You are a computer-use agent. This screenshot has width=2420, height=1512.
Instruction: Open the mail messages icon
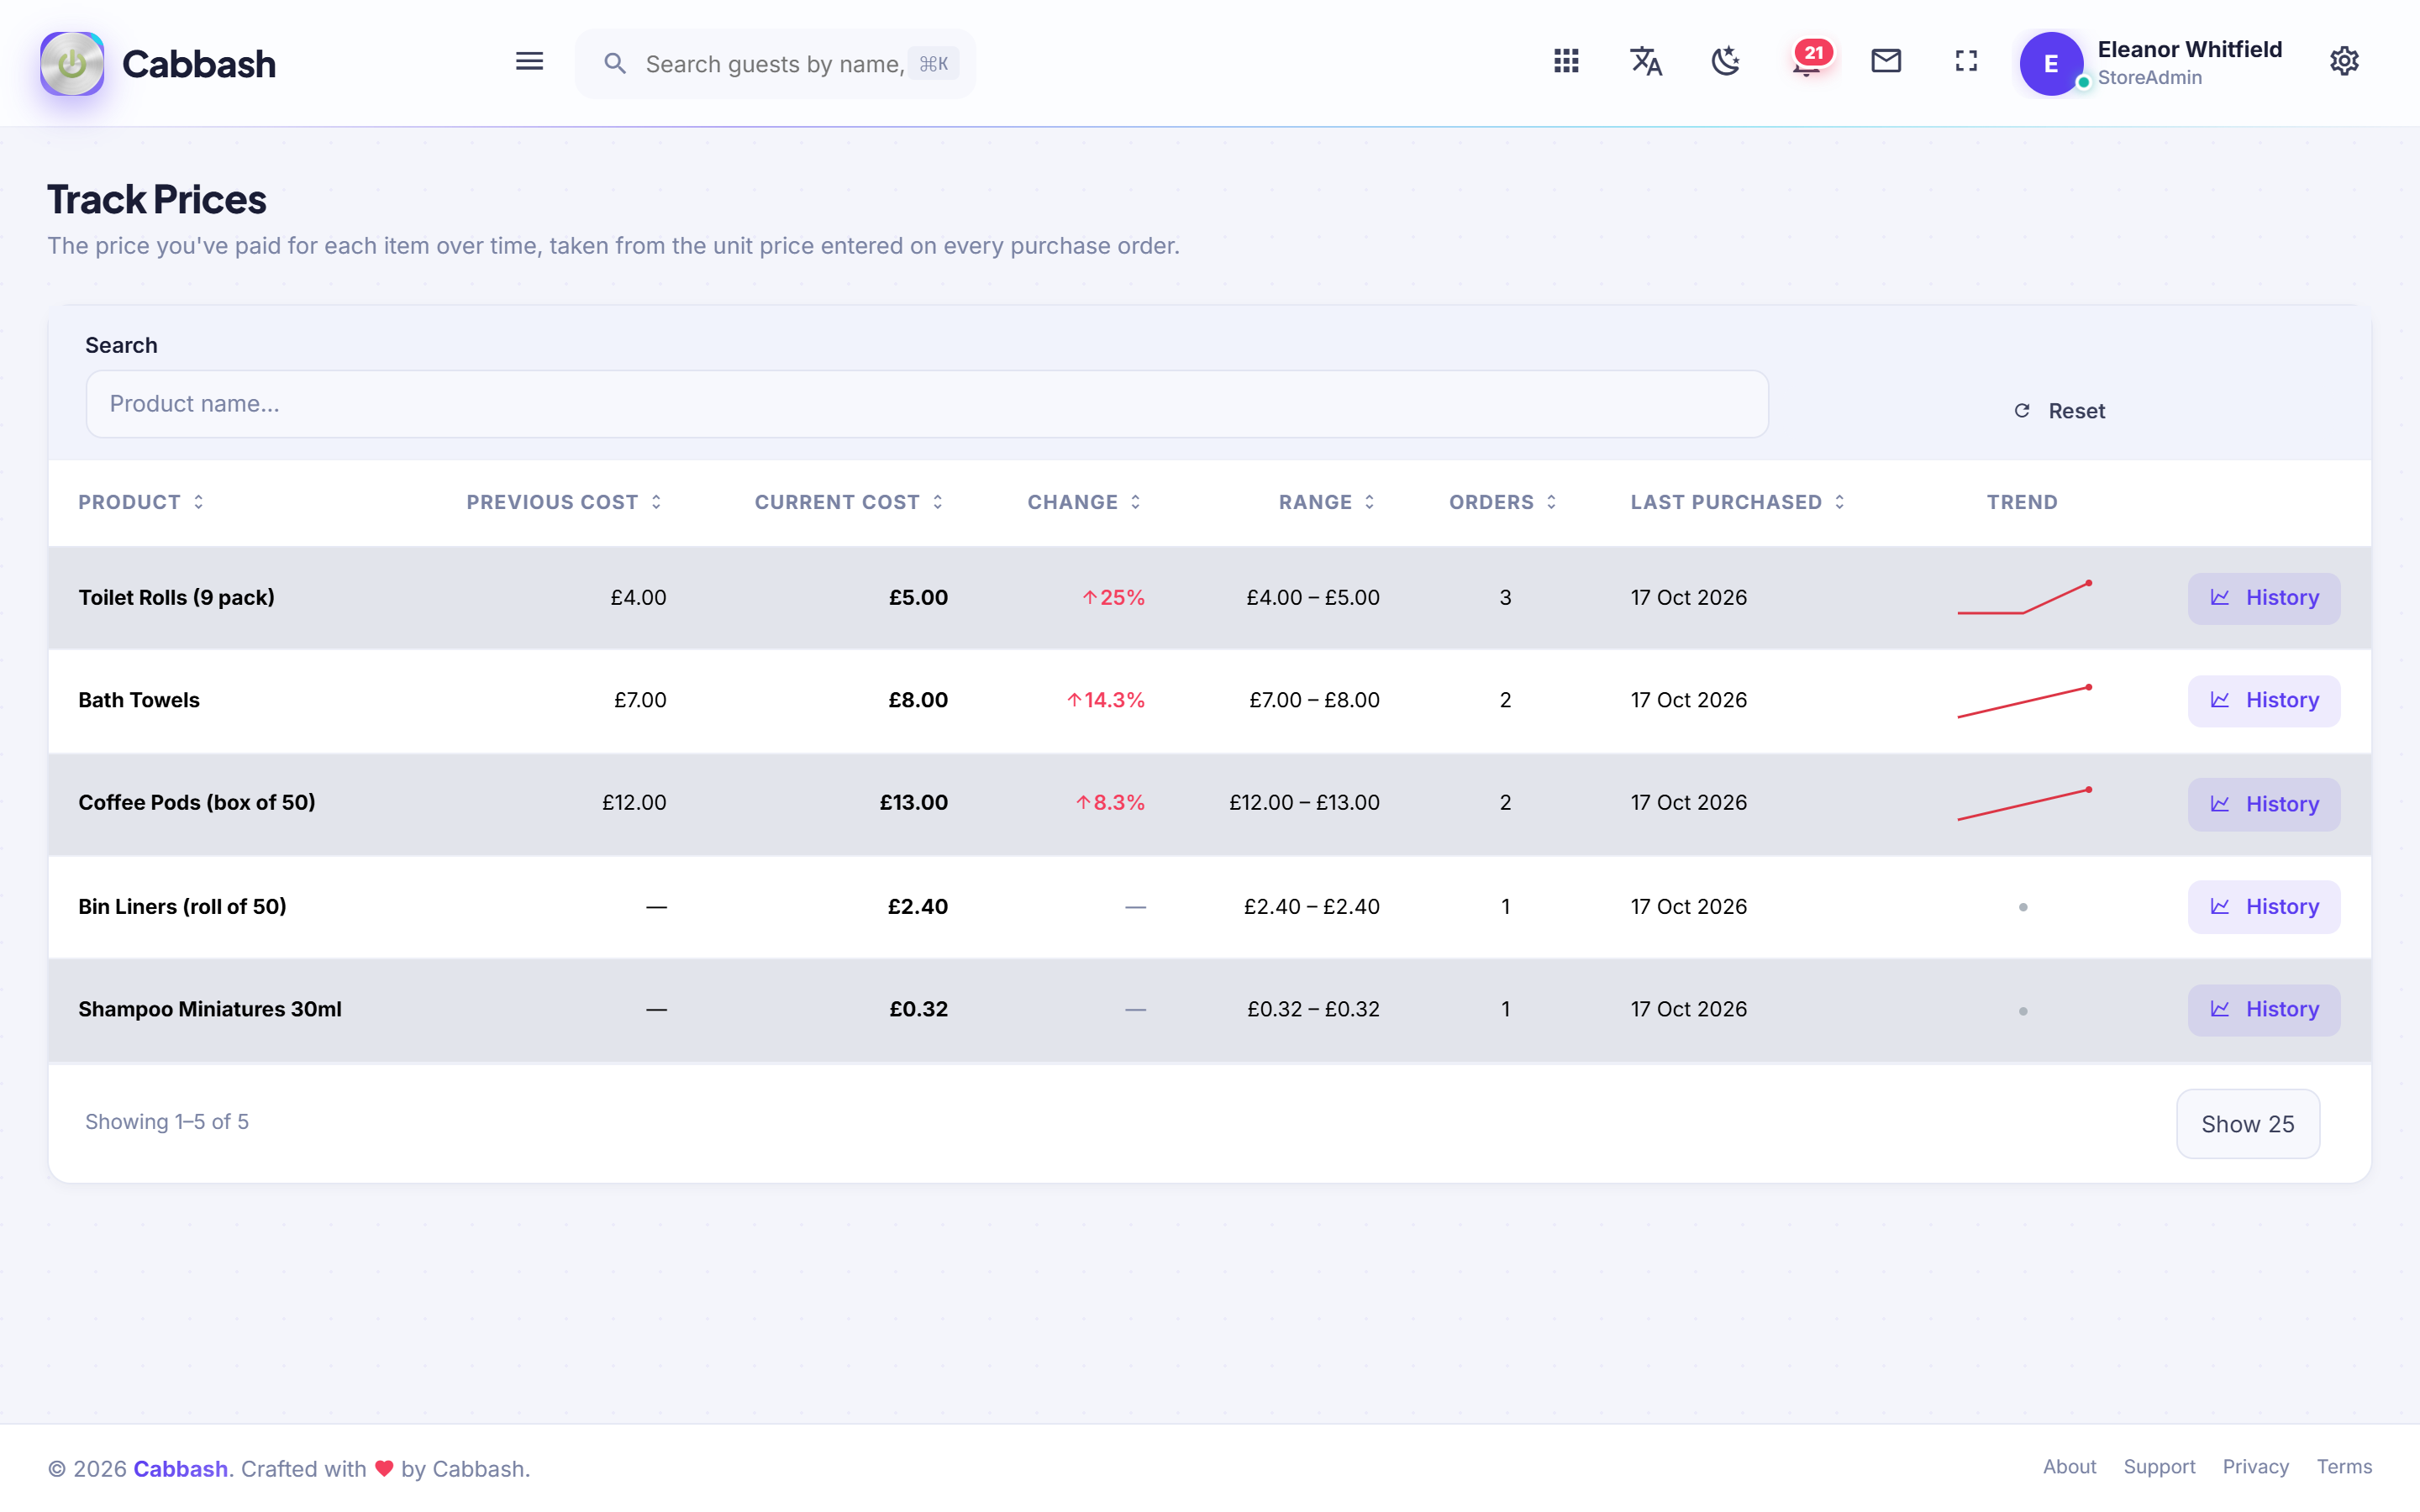[1886, 62]
